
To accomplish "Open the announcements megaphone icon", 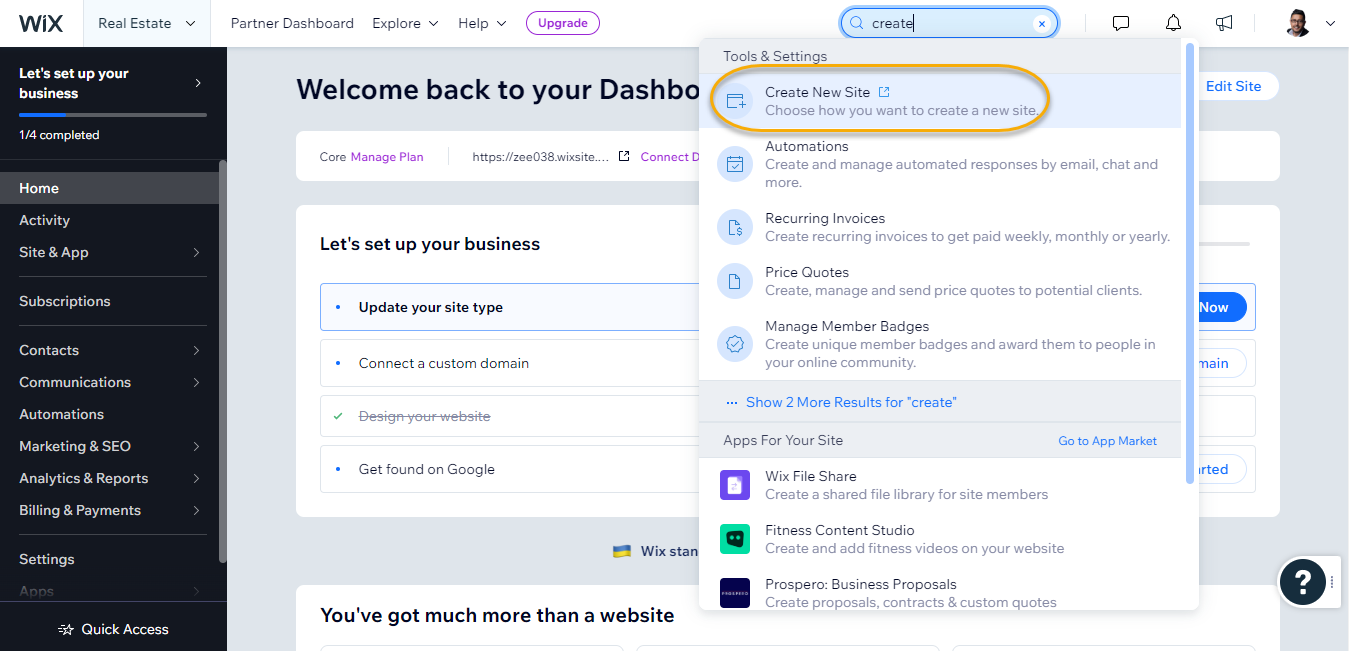I will point(1223,23).
